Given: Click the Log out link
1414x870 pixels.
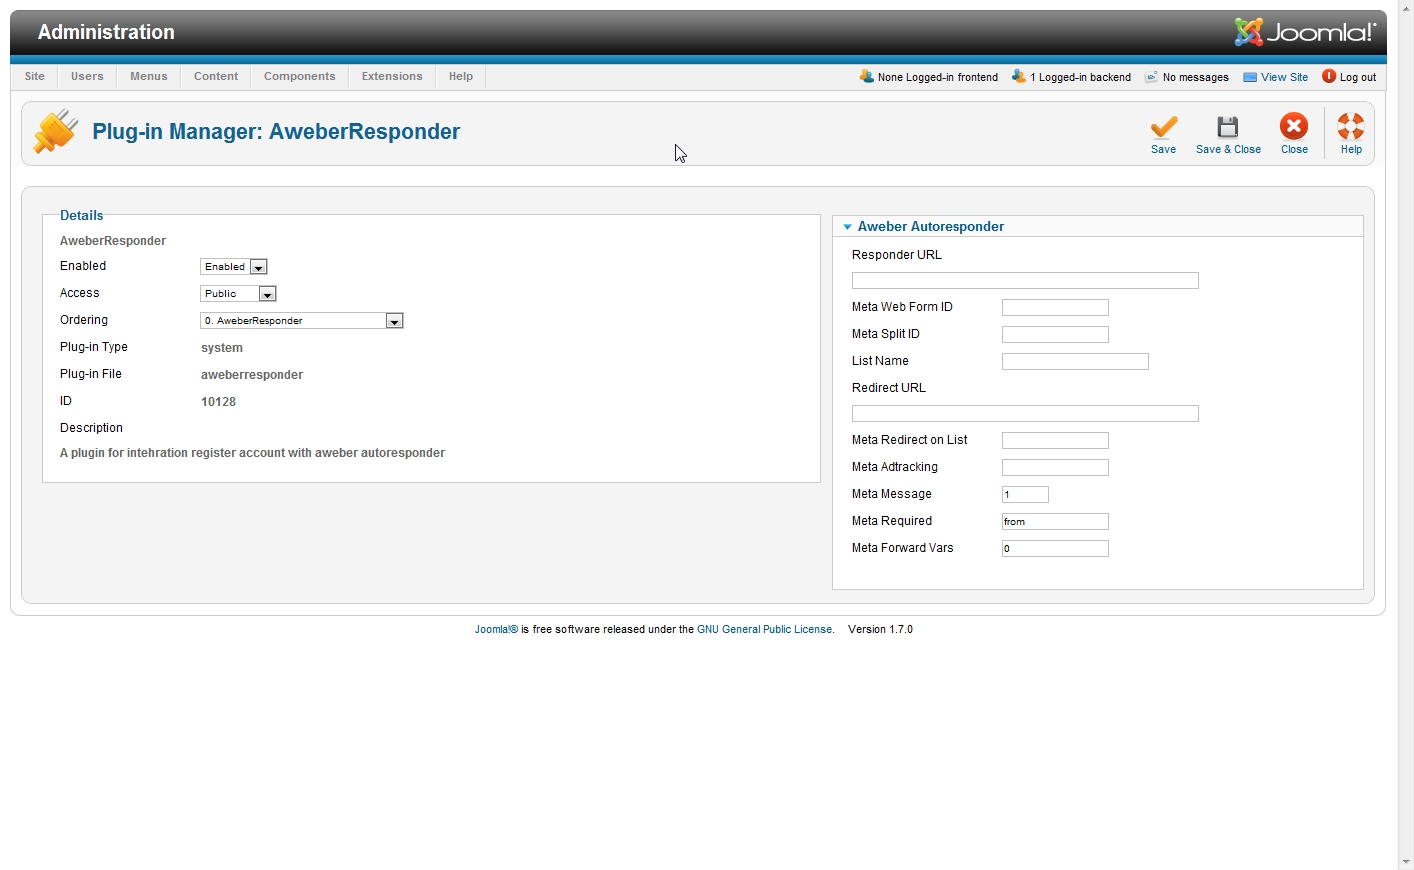Looking at the screenshot, I should [x=1358, y=77].
